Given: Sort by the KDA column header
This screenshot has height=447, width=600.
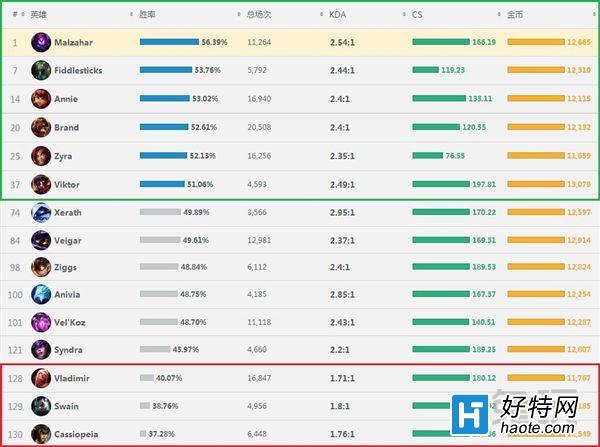Looking at the screenshot, I should [x=338, y=15].
